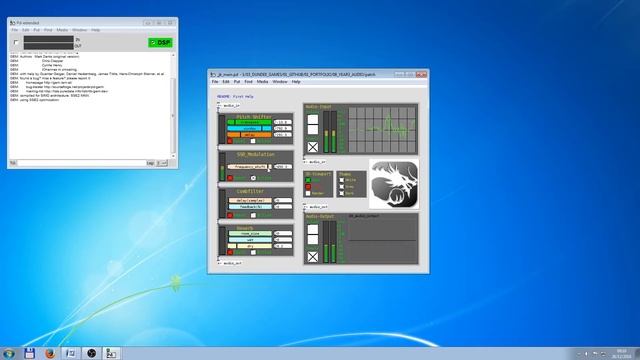Screen dimensions: 640x360
Task: Open Find menu in the patch window
Action: click(248, 82)
